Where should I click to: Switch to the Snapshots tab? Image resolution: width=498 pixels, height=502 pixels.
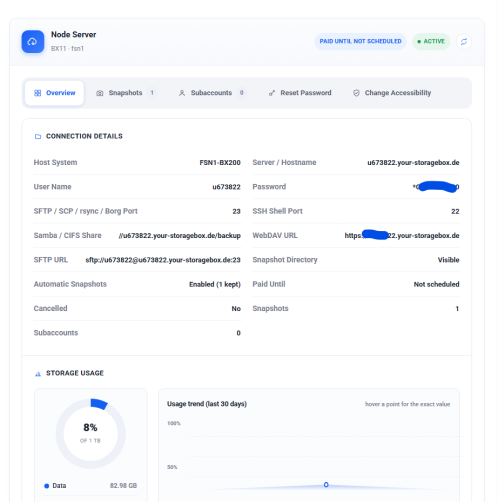tap(125, 93)
